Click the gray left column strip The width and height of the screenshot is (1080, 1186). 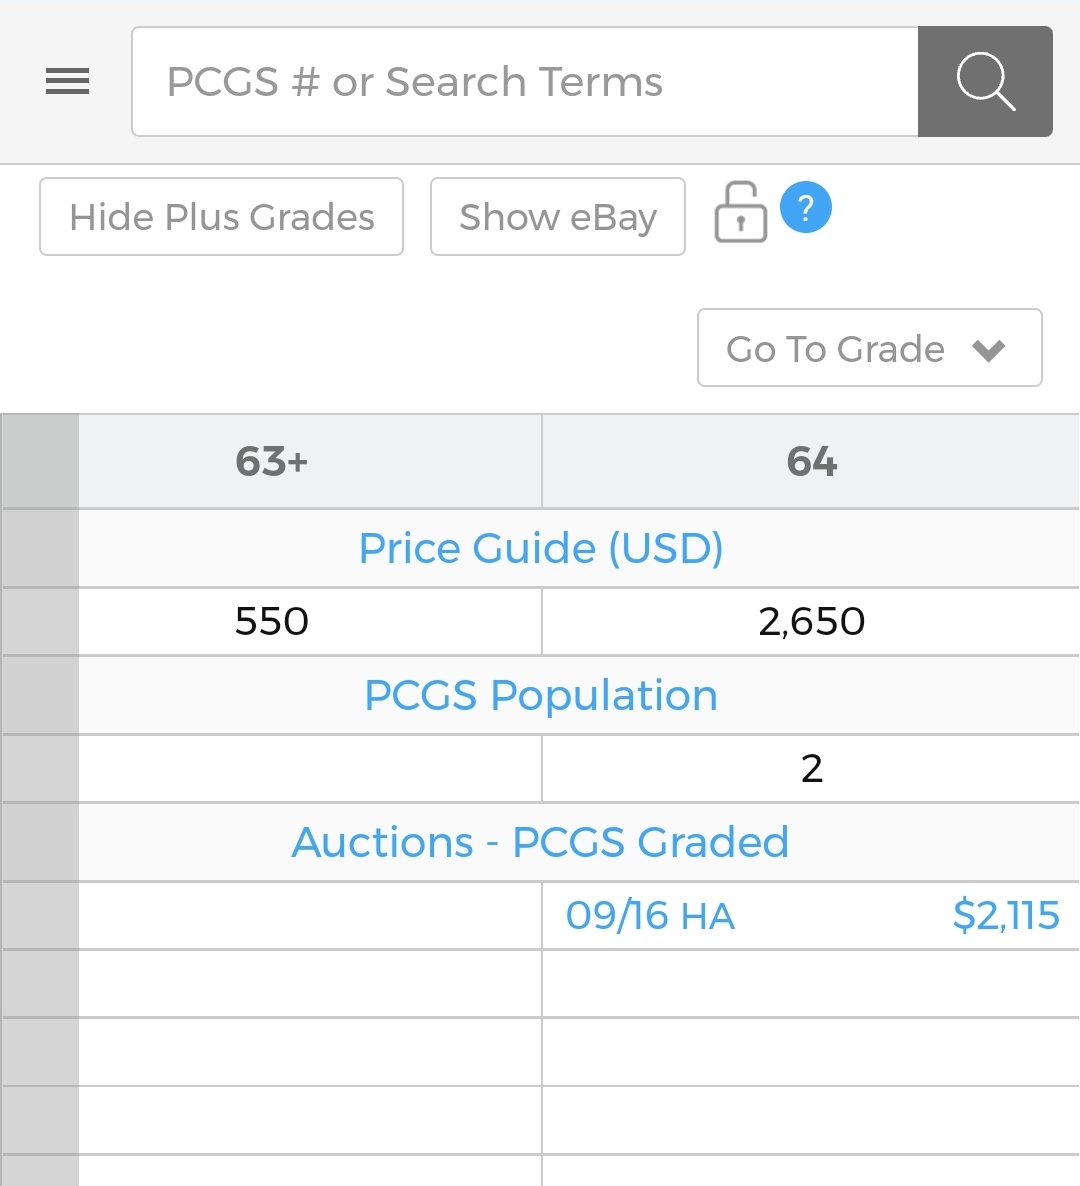pyautogui.click(x=40, y=799)
